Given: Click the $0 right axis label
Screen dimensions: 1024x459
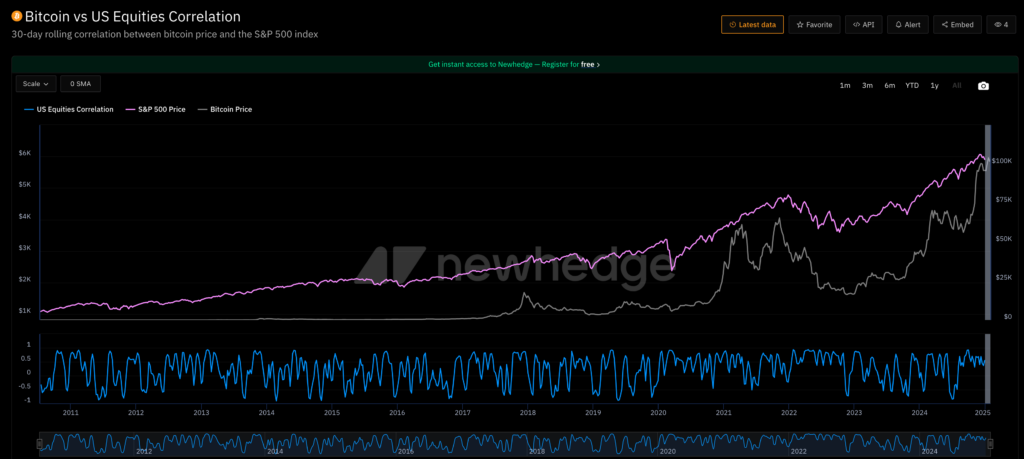Looking at the screenshot, I should pyautogui.click(x=1008, y=317).
